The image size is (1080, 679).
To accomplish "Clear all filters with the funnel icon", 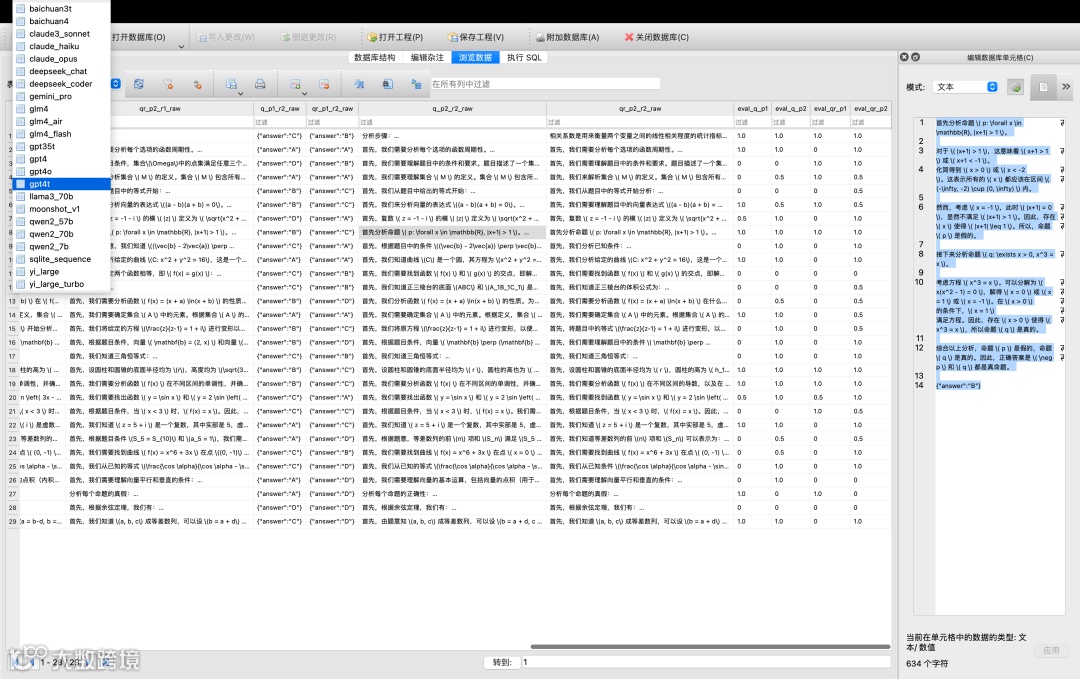I will (168, 84).
